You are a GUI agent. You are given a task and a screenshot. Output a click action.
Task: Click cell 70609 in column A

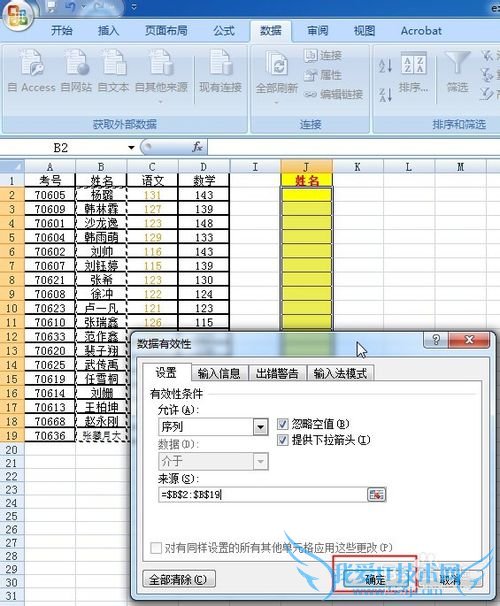[50, 209]
